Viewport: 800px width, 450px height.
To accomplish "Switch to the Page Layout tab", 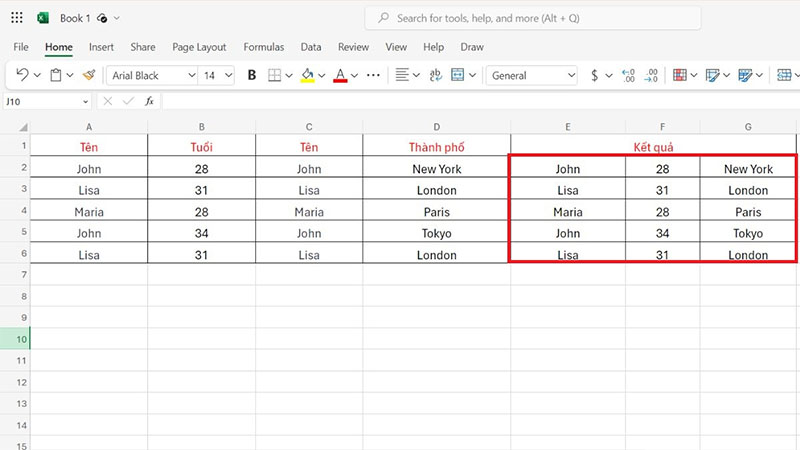I will pyautogui.click(x=199, y=47).
